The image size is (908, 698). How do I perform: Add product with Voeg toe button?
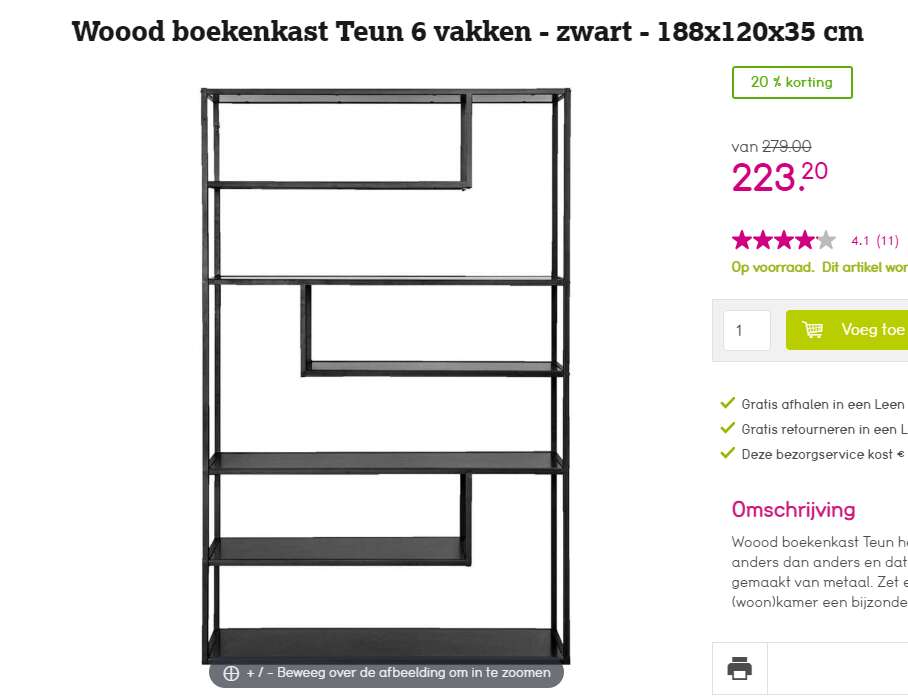coord(847,330)
